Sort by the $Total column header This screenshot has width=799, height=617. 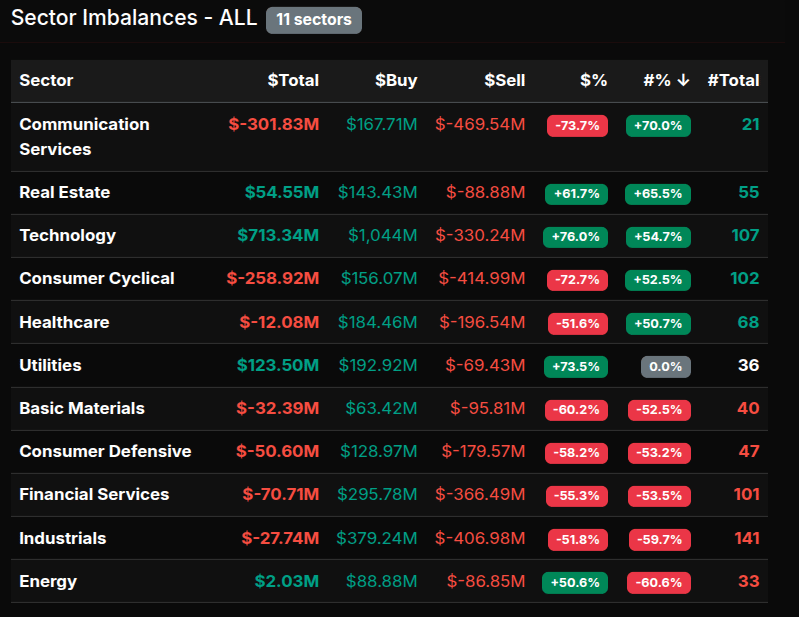(x=292, y=81)
